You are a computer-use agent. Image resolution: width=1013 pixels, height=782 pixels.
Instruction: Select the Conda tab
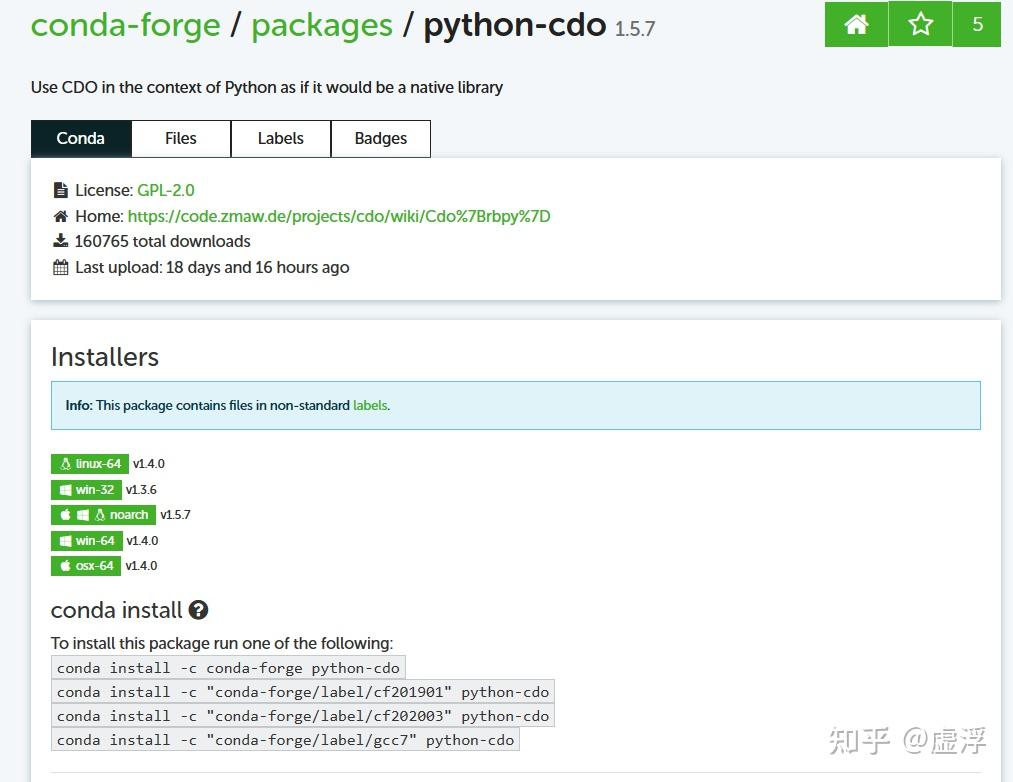tap(80, 138)
